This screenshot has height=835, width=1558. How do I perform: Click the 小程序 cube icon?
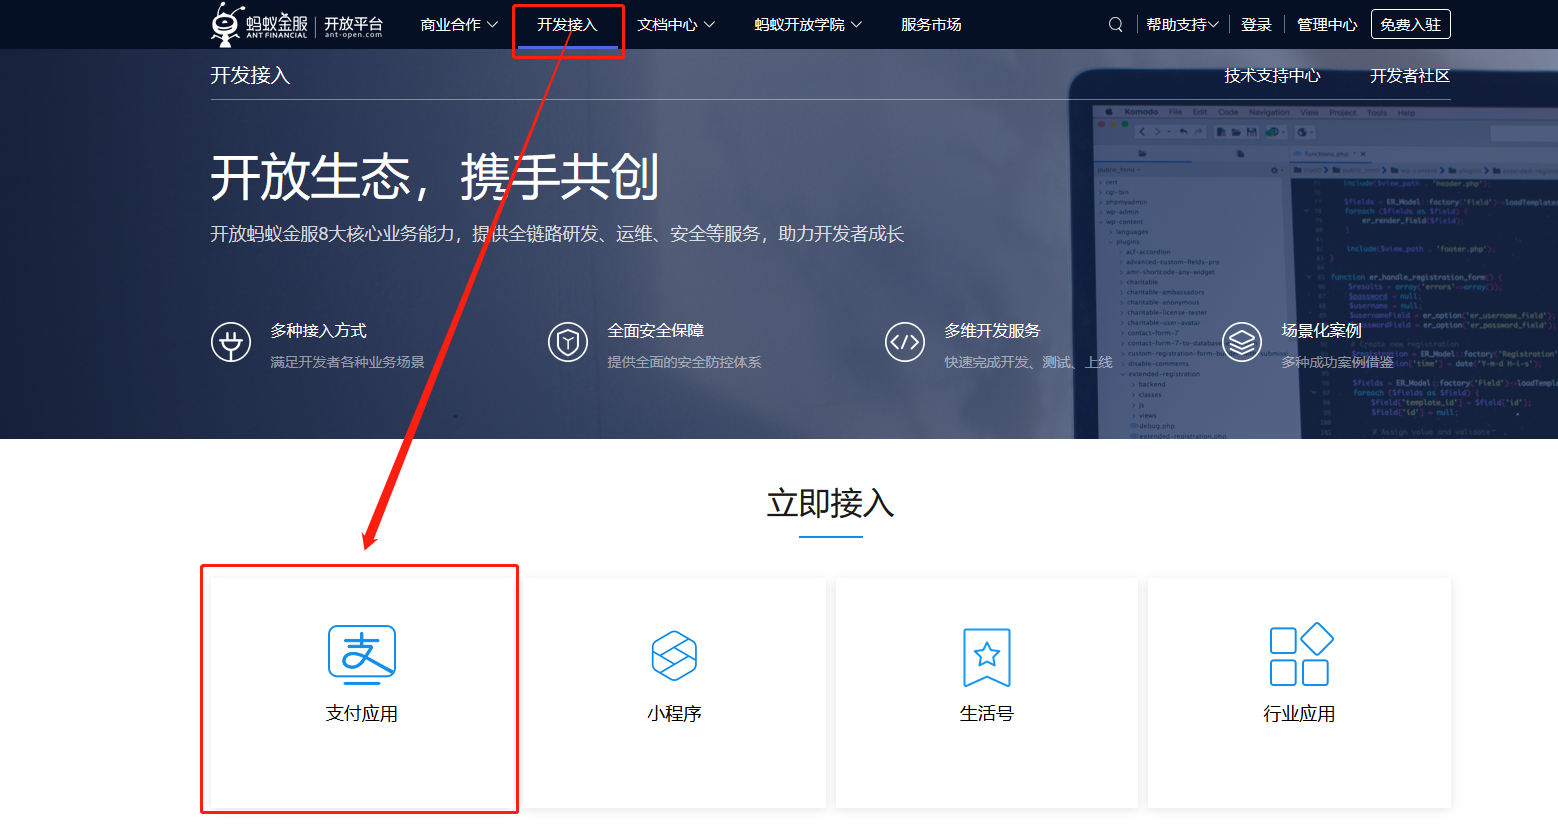(674, 656)
